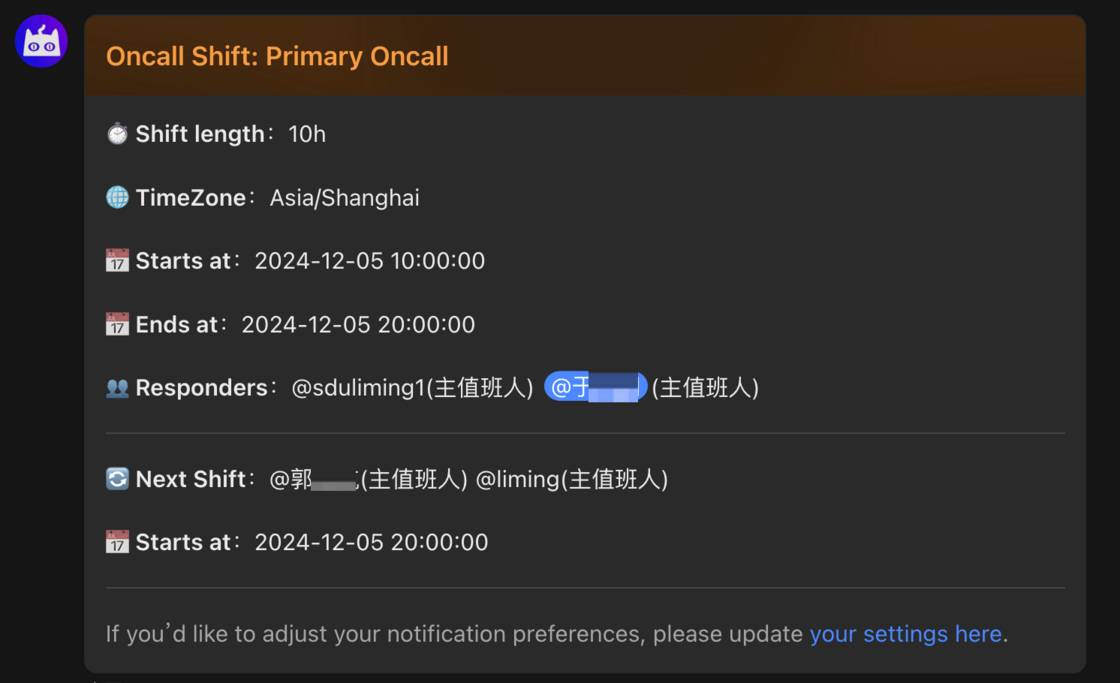Click the shift end time 2024-12-05 20:00:00
Image resolution: width=1120 pixels, height=683 pixels.
tap(357, 324)
